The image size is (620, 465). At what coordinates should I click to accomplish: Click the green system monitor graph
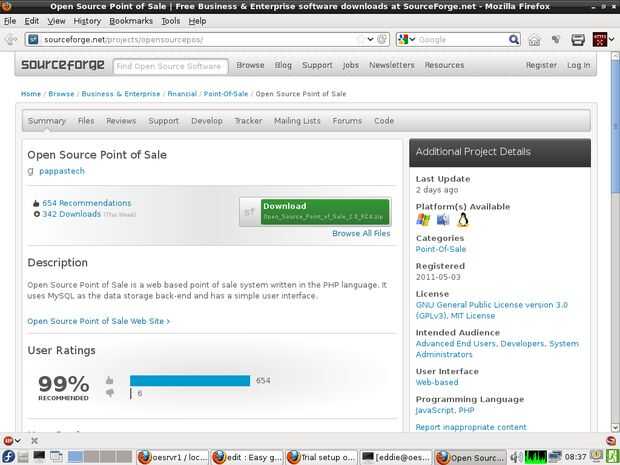tap(536, 457)
